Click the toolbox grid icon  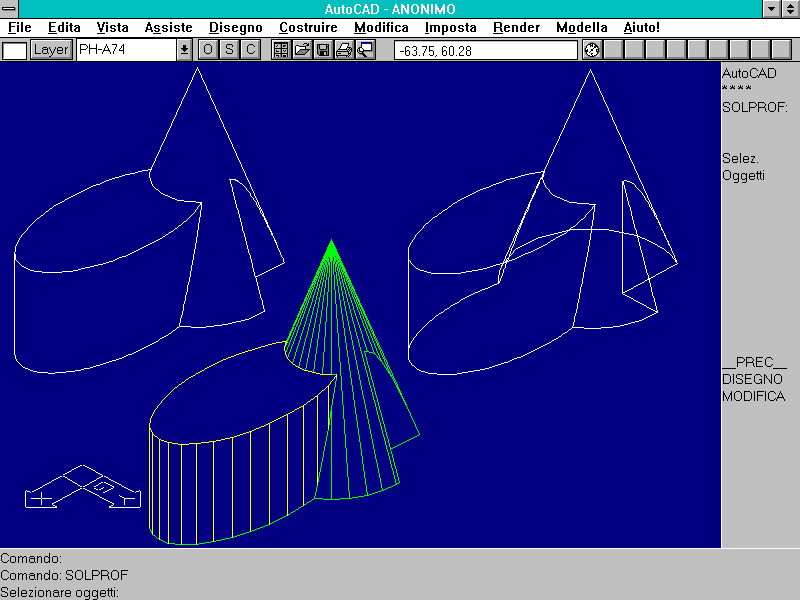281,49
